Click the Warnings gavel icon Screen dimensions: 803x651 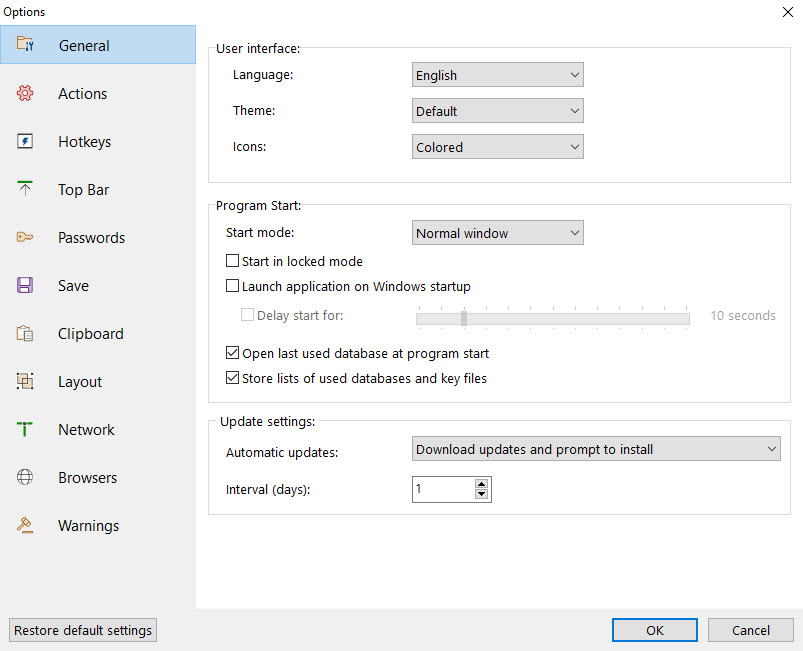[x=25, y=525]
